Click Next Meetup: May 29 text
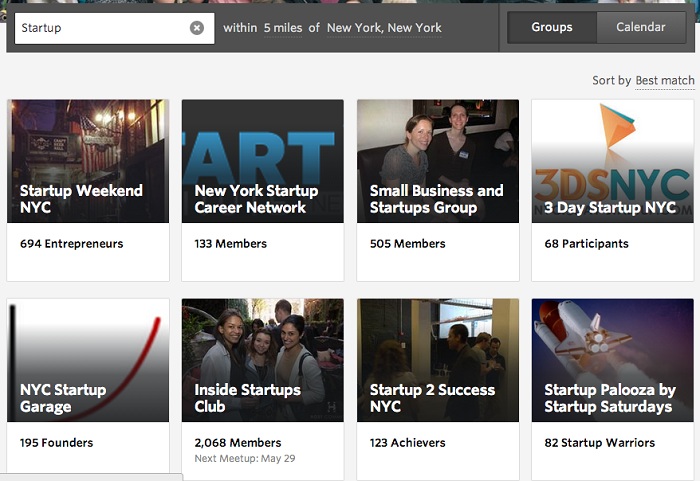This screenshot has height=481, width=700. click(x=245, y=459)
